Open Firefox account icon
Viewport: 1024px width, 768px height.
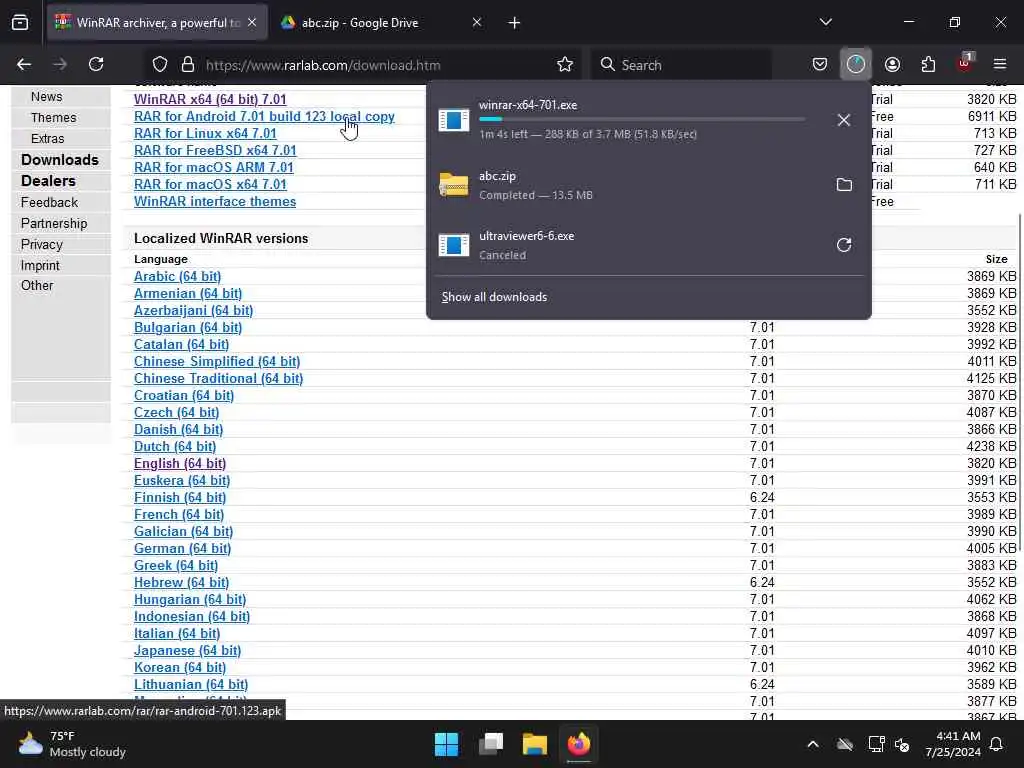point(892,65)
